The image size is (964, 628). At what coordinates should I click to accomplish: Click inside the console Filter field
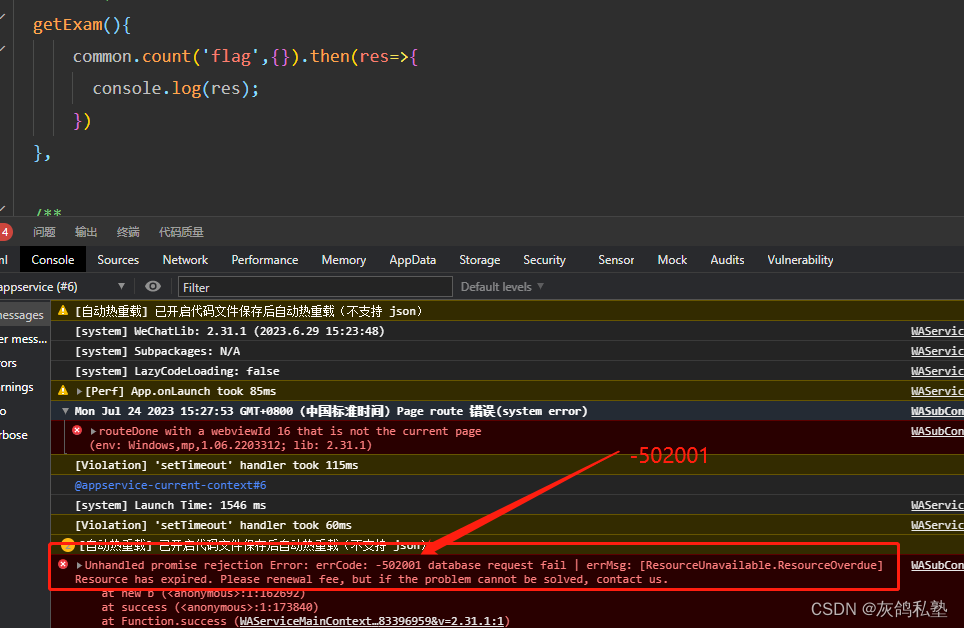point(310,287)
